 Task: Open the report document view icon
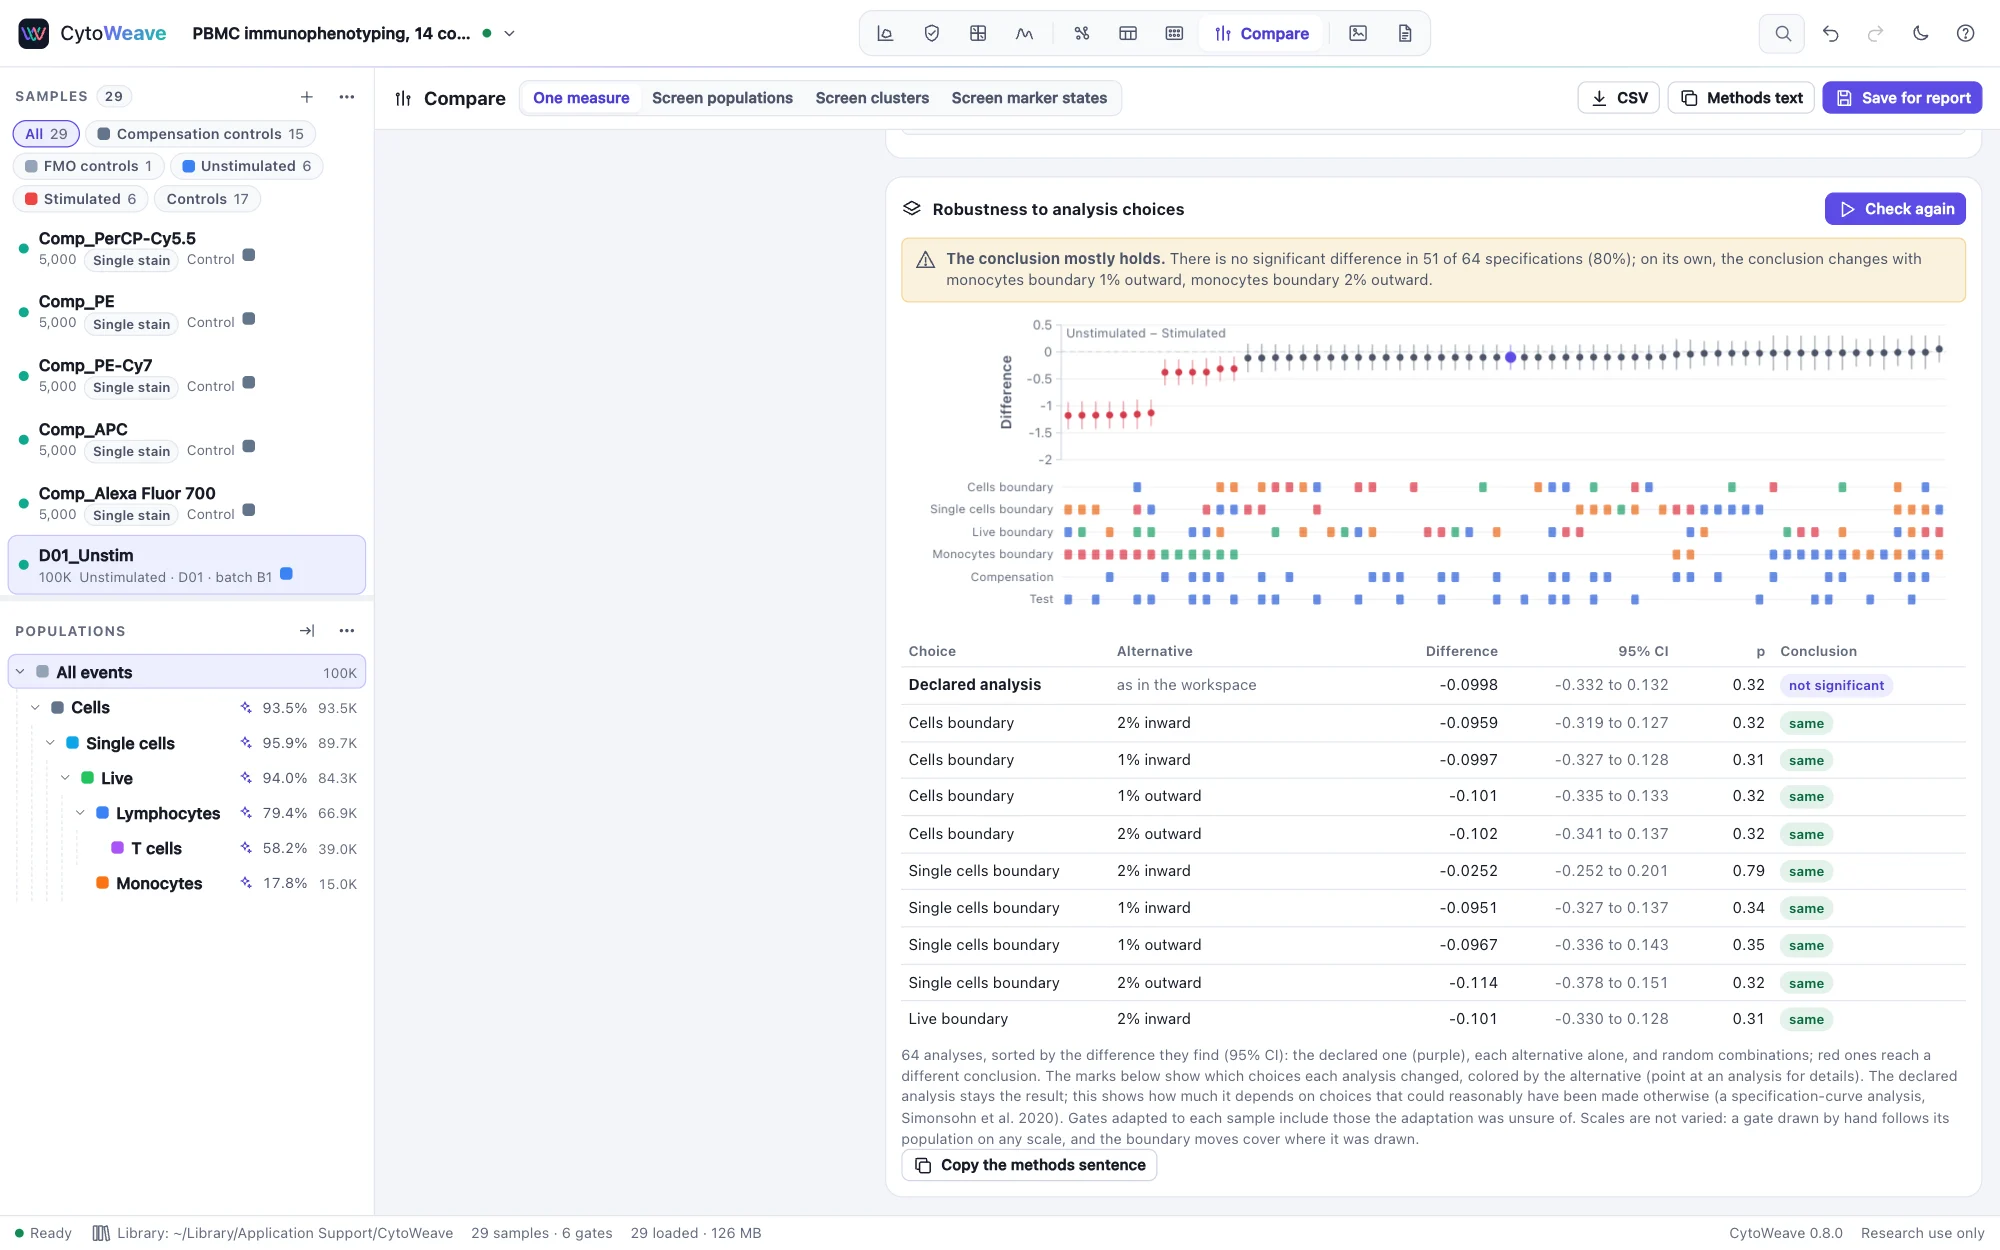[x=1405, y=33]
